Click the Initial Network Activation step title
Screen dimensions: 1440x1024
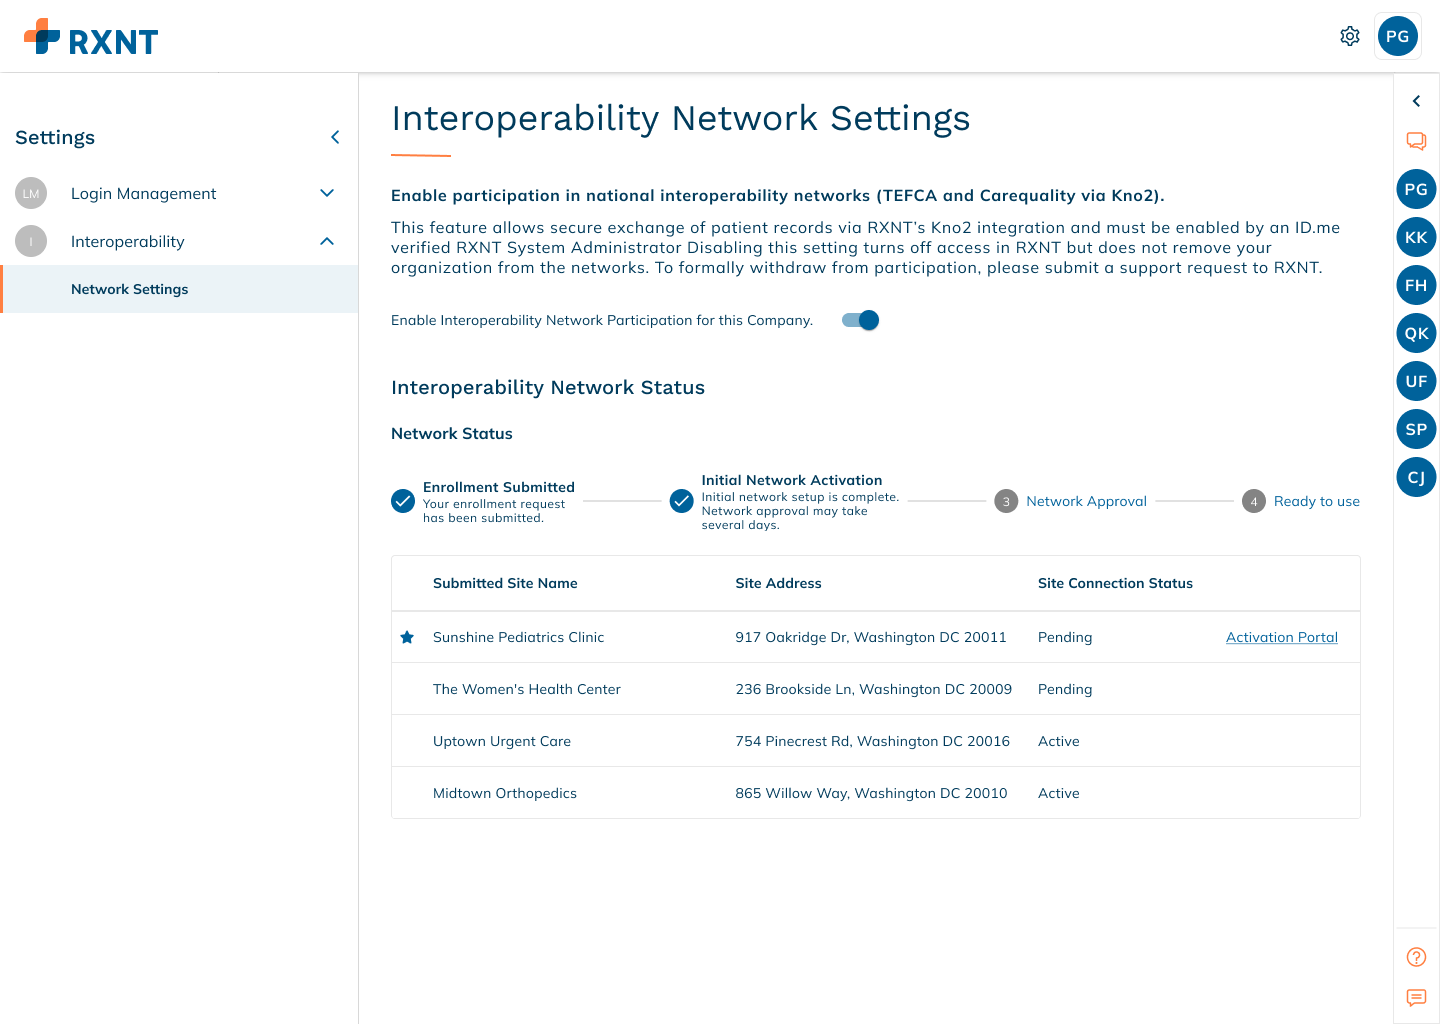pos(792,480)
